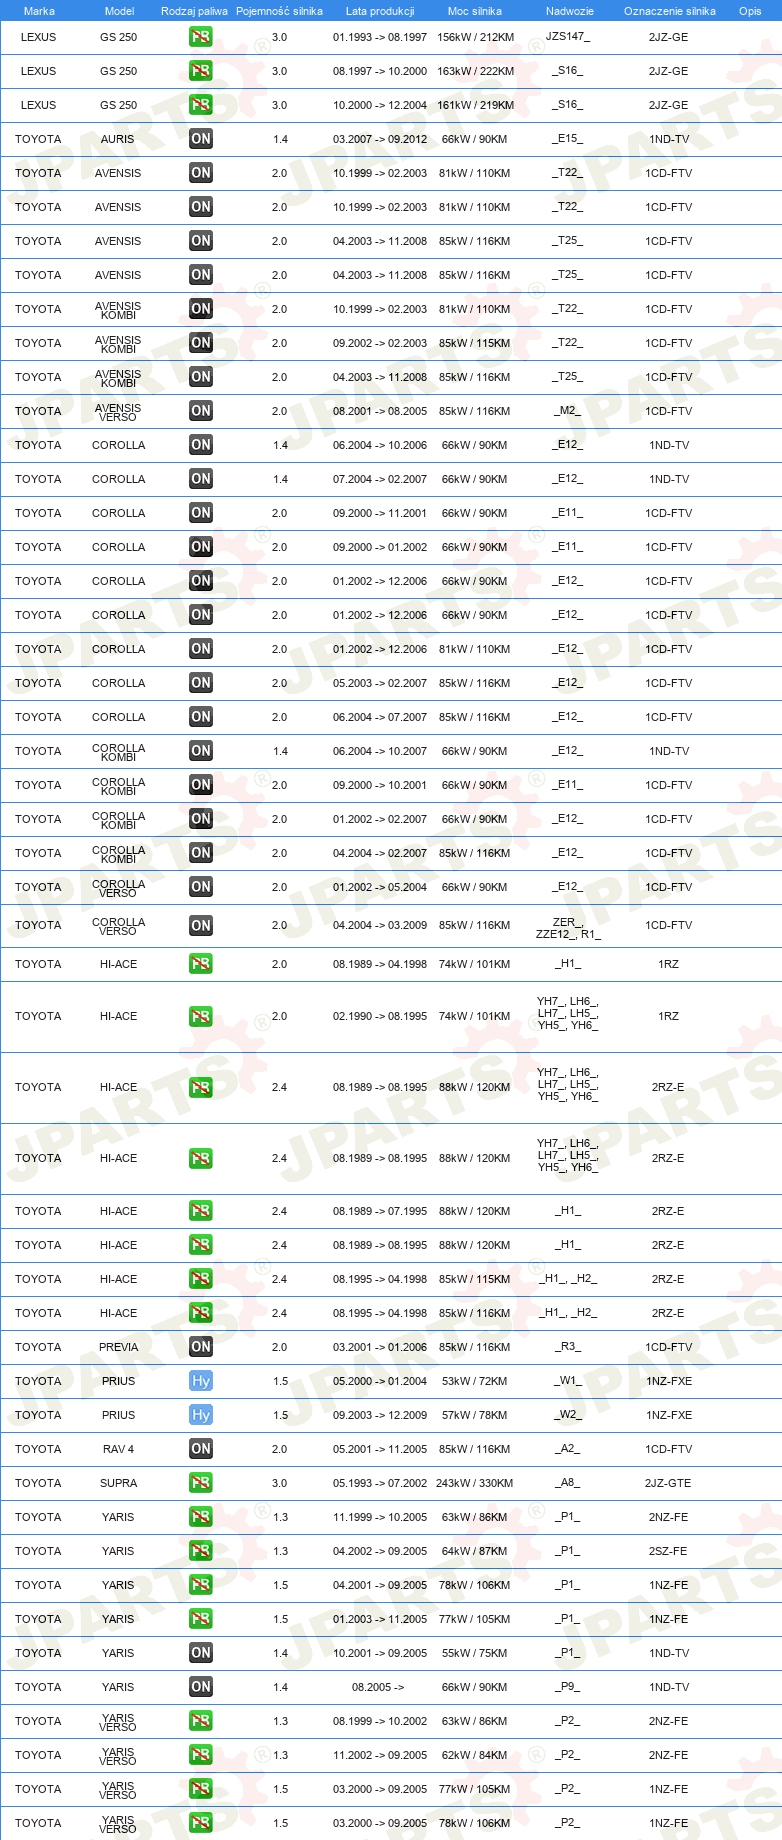
Task: Click ON icon for Yaris 55kW / 75KM
Action: pos(201,1653)
